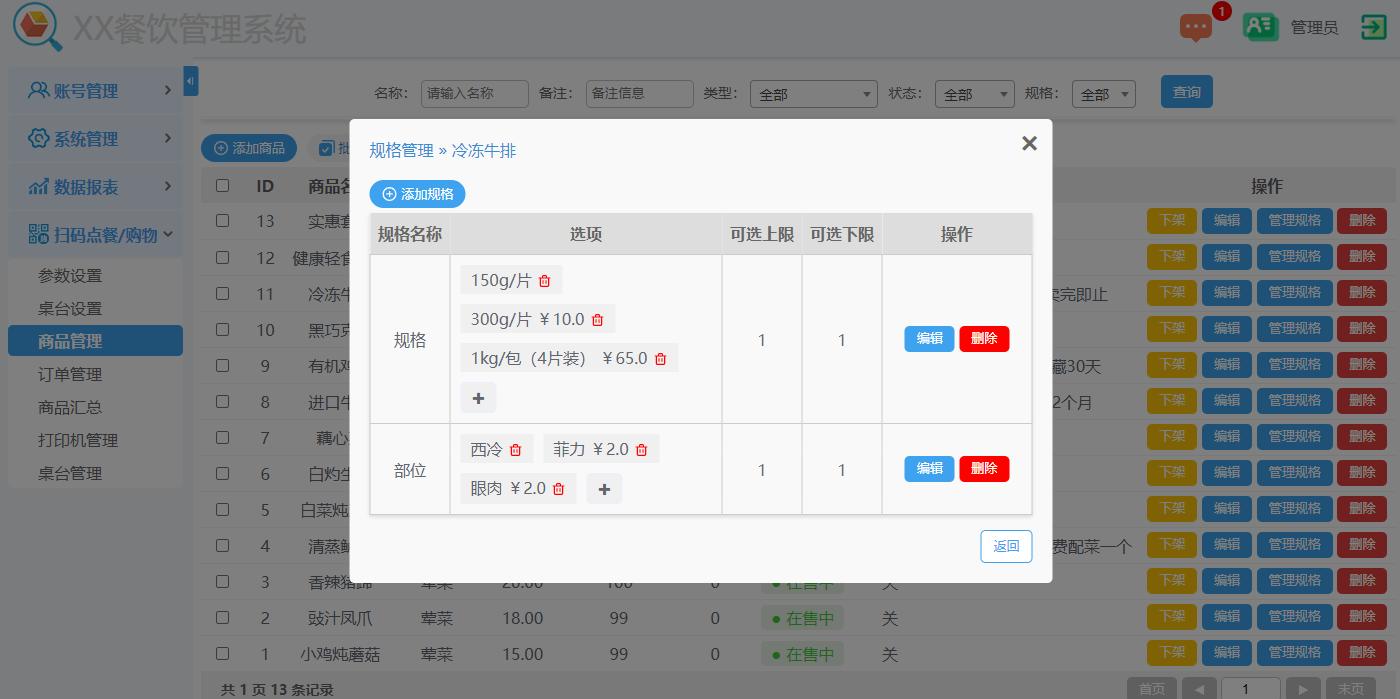The width and height of the screenshot is (1400, 699).
Task: Check the checkbox for row ID 1
Action: (x=221, y=653)
